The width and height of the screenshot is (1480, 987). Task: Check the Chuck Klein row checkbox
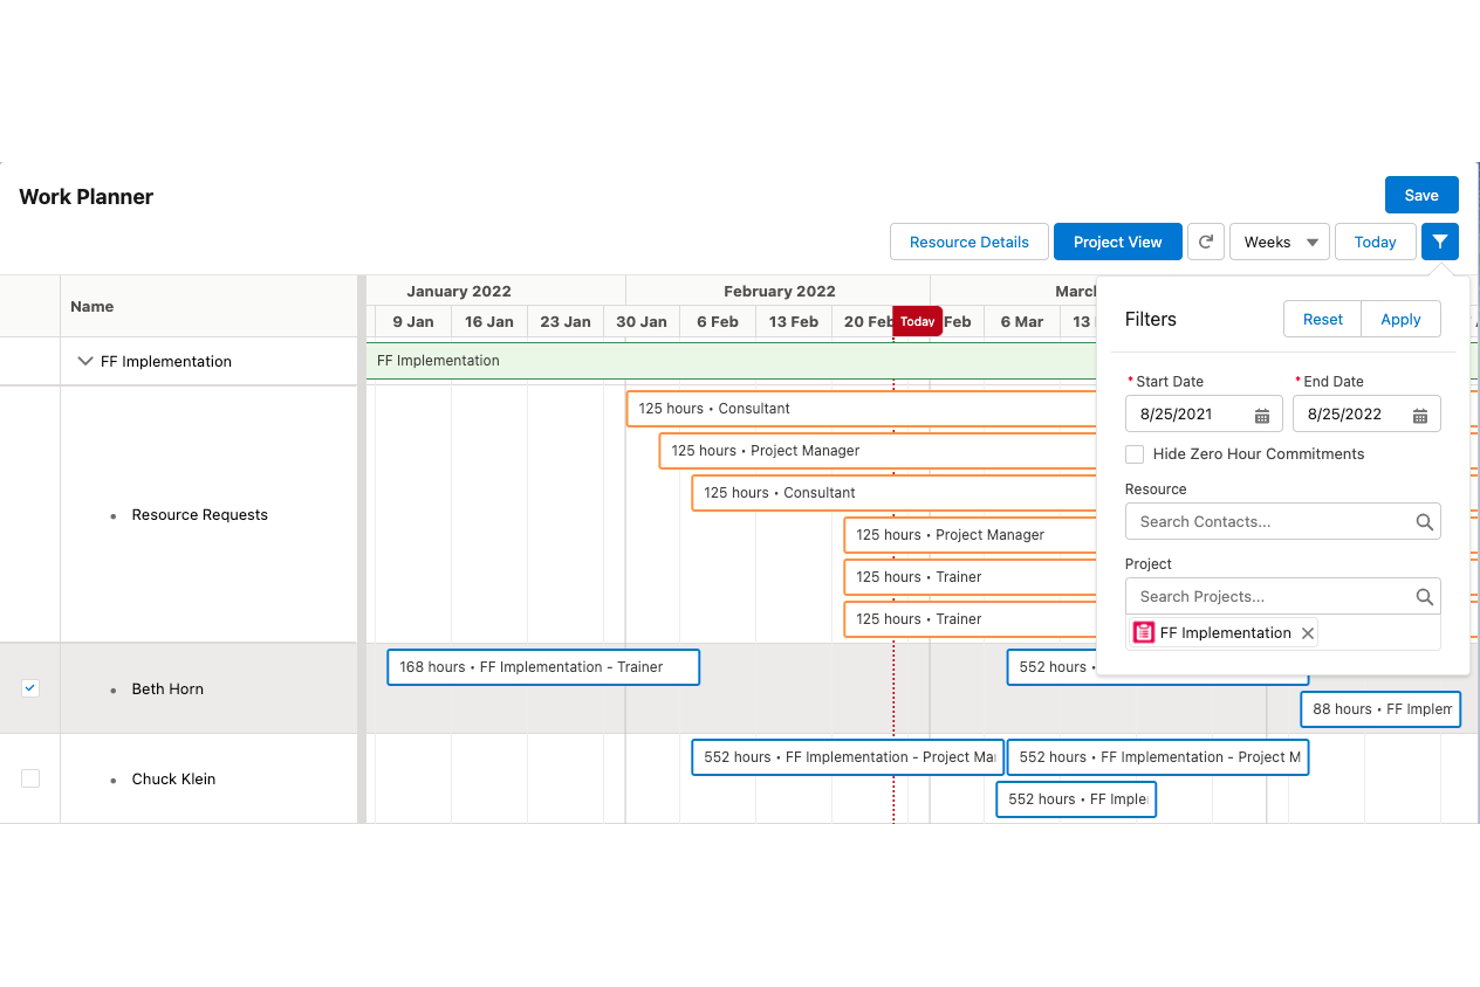(x=31, y=778)
